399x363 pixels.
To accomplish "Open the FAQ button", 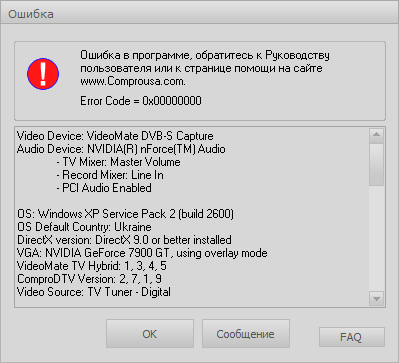I will tap(352, 337).
